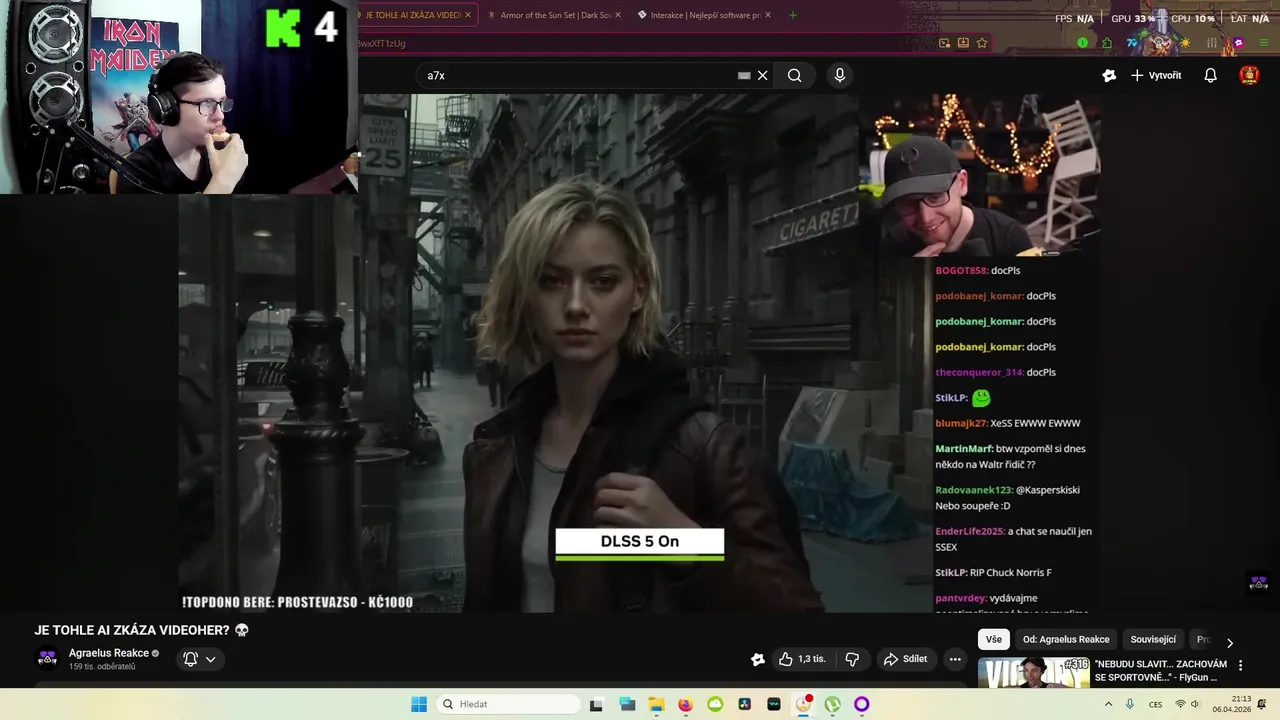Click the Vytvořit create button
This screenshot has height=720, width=1280.
pos(1156,75)
